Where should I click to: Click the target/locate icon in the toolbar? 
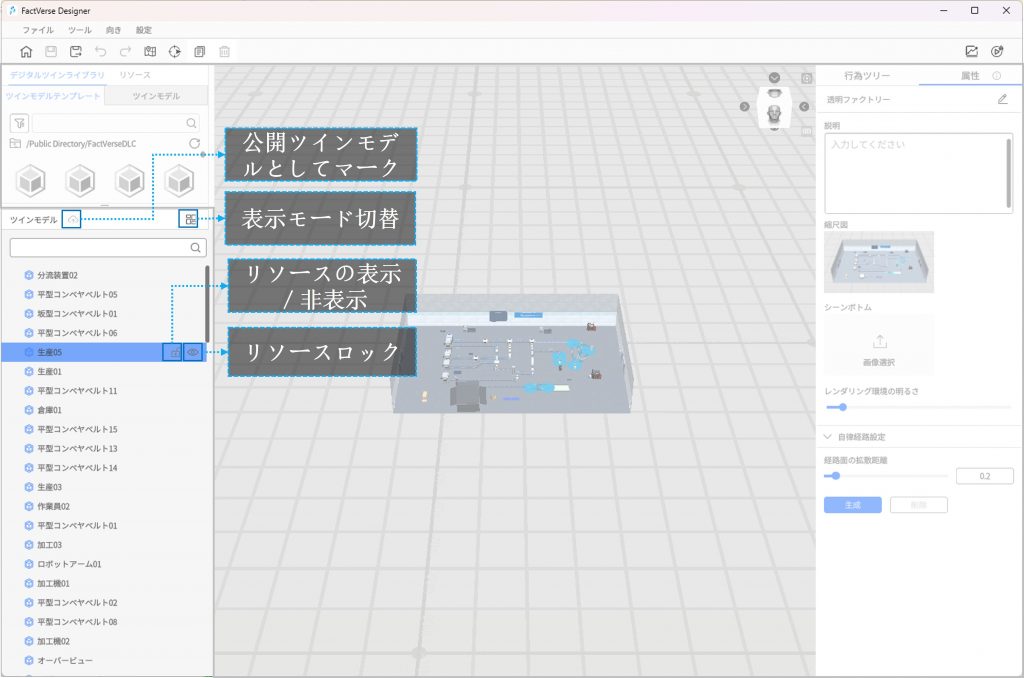point(175,51)
